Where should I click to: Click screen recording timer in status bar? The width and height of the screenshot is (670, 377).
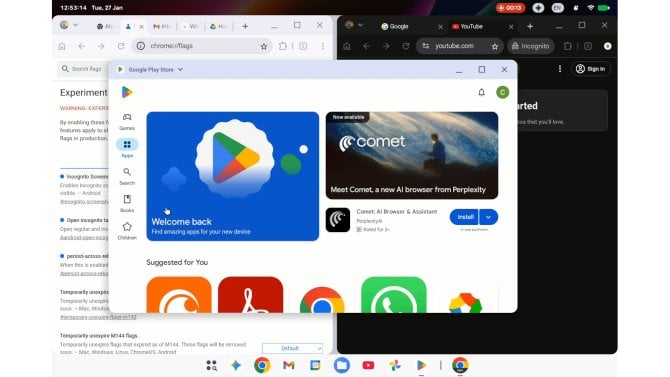tap(510, 8)
